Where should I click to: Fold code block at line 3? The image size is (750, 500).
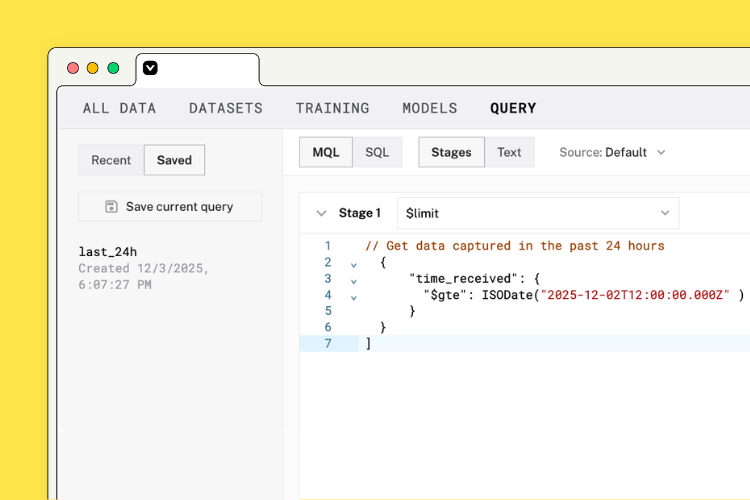(353, 281)
